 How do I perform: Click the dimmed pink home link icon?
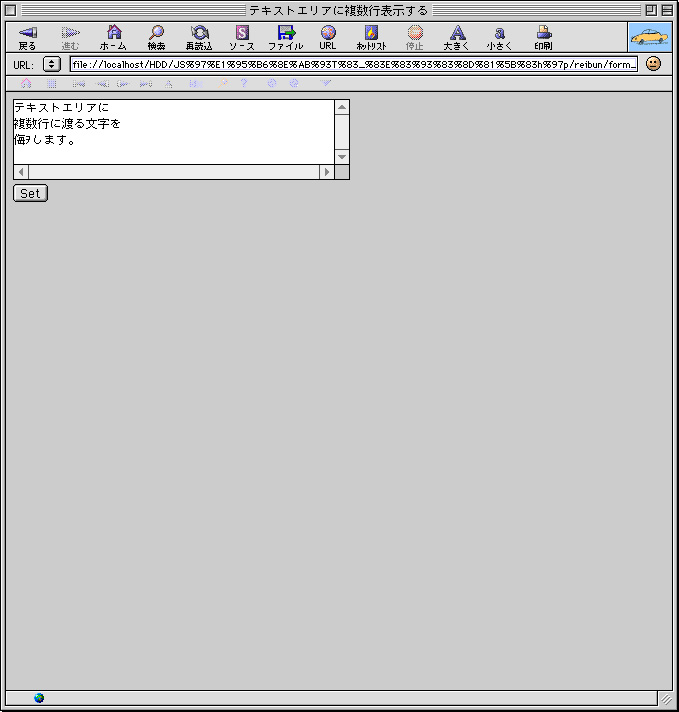[x=26, y=84]
